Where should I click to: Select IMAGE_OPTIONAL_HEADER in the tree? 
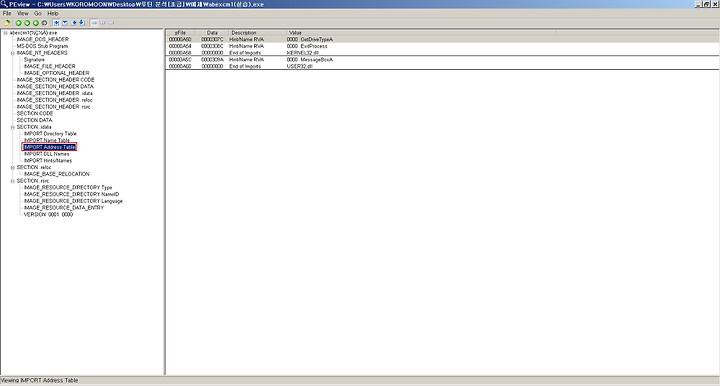click(57, 73)
